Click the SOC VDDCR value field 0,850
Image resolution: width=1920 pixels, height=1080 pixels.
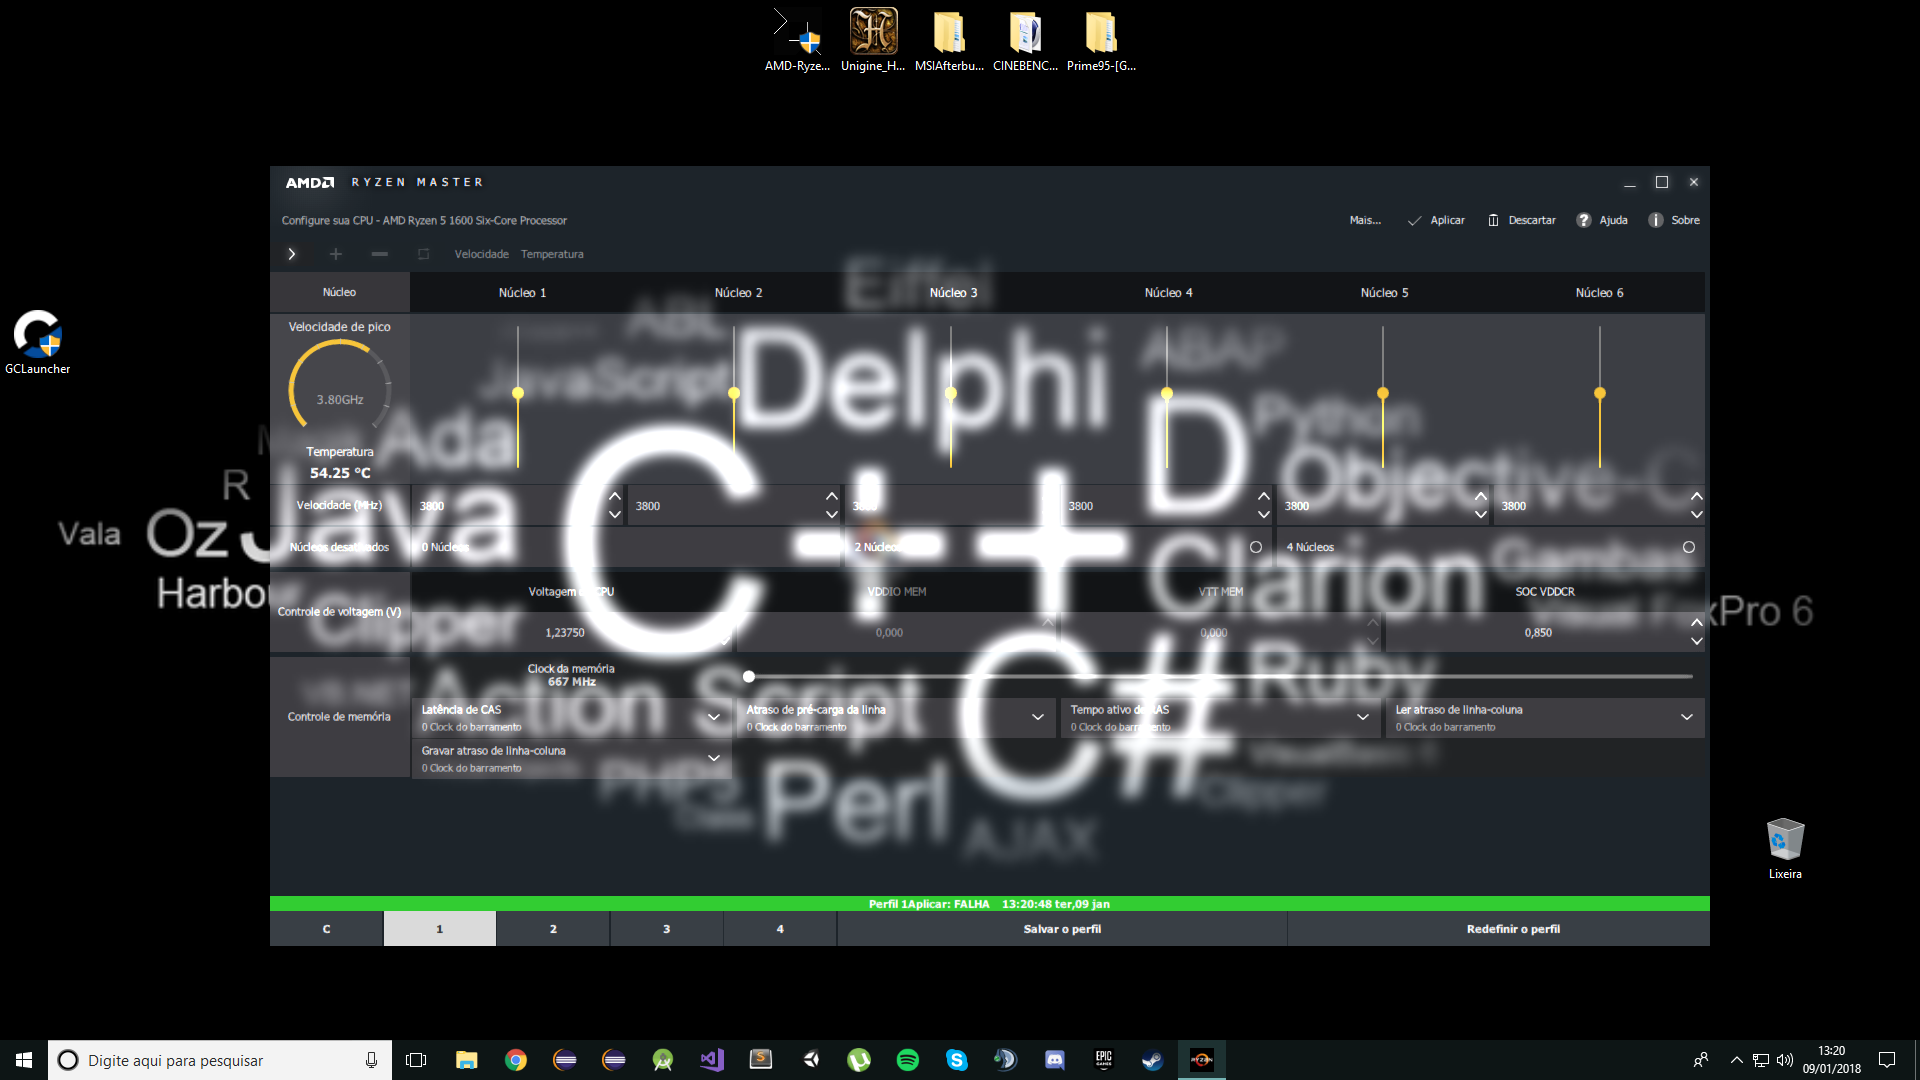point(1537,633)
